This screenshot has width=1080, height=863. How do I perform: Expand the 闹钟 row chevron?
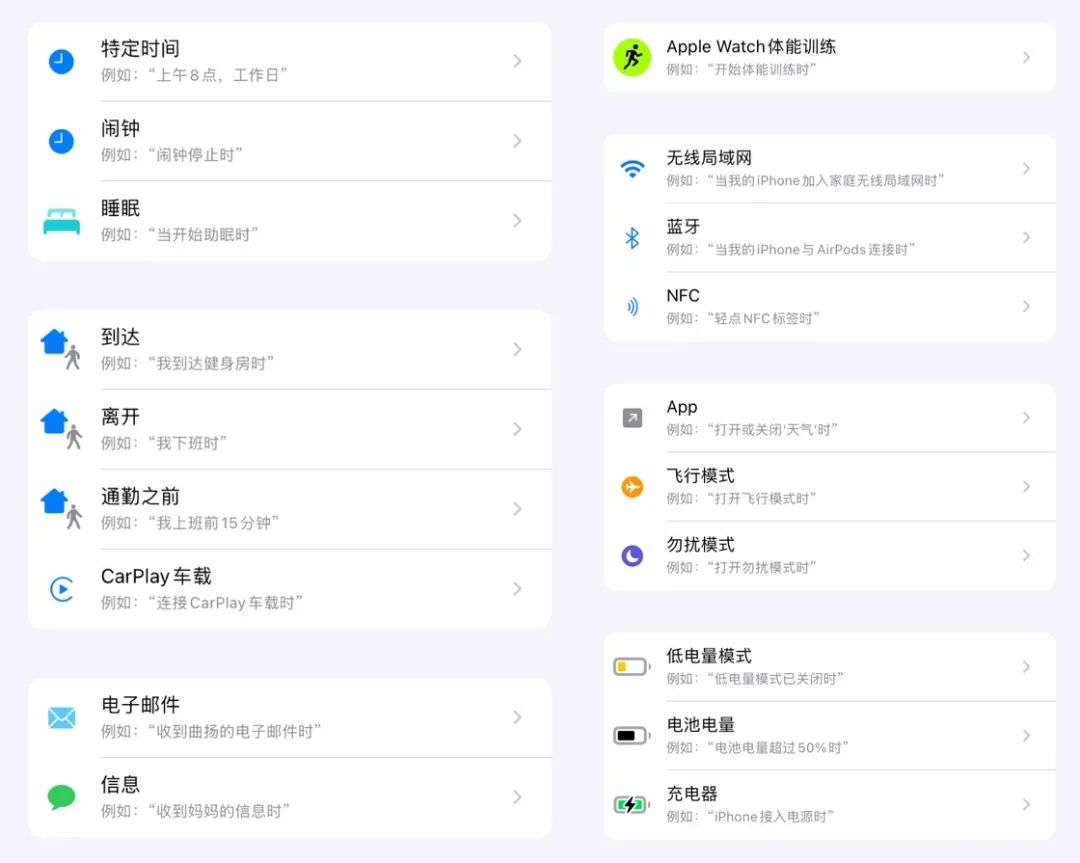(517, 141)
